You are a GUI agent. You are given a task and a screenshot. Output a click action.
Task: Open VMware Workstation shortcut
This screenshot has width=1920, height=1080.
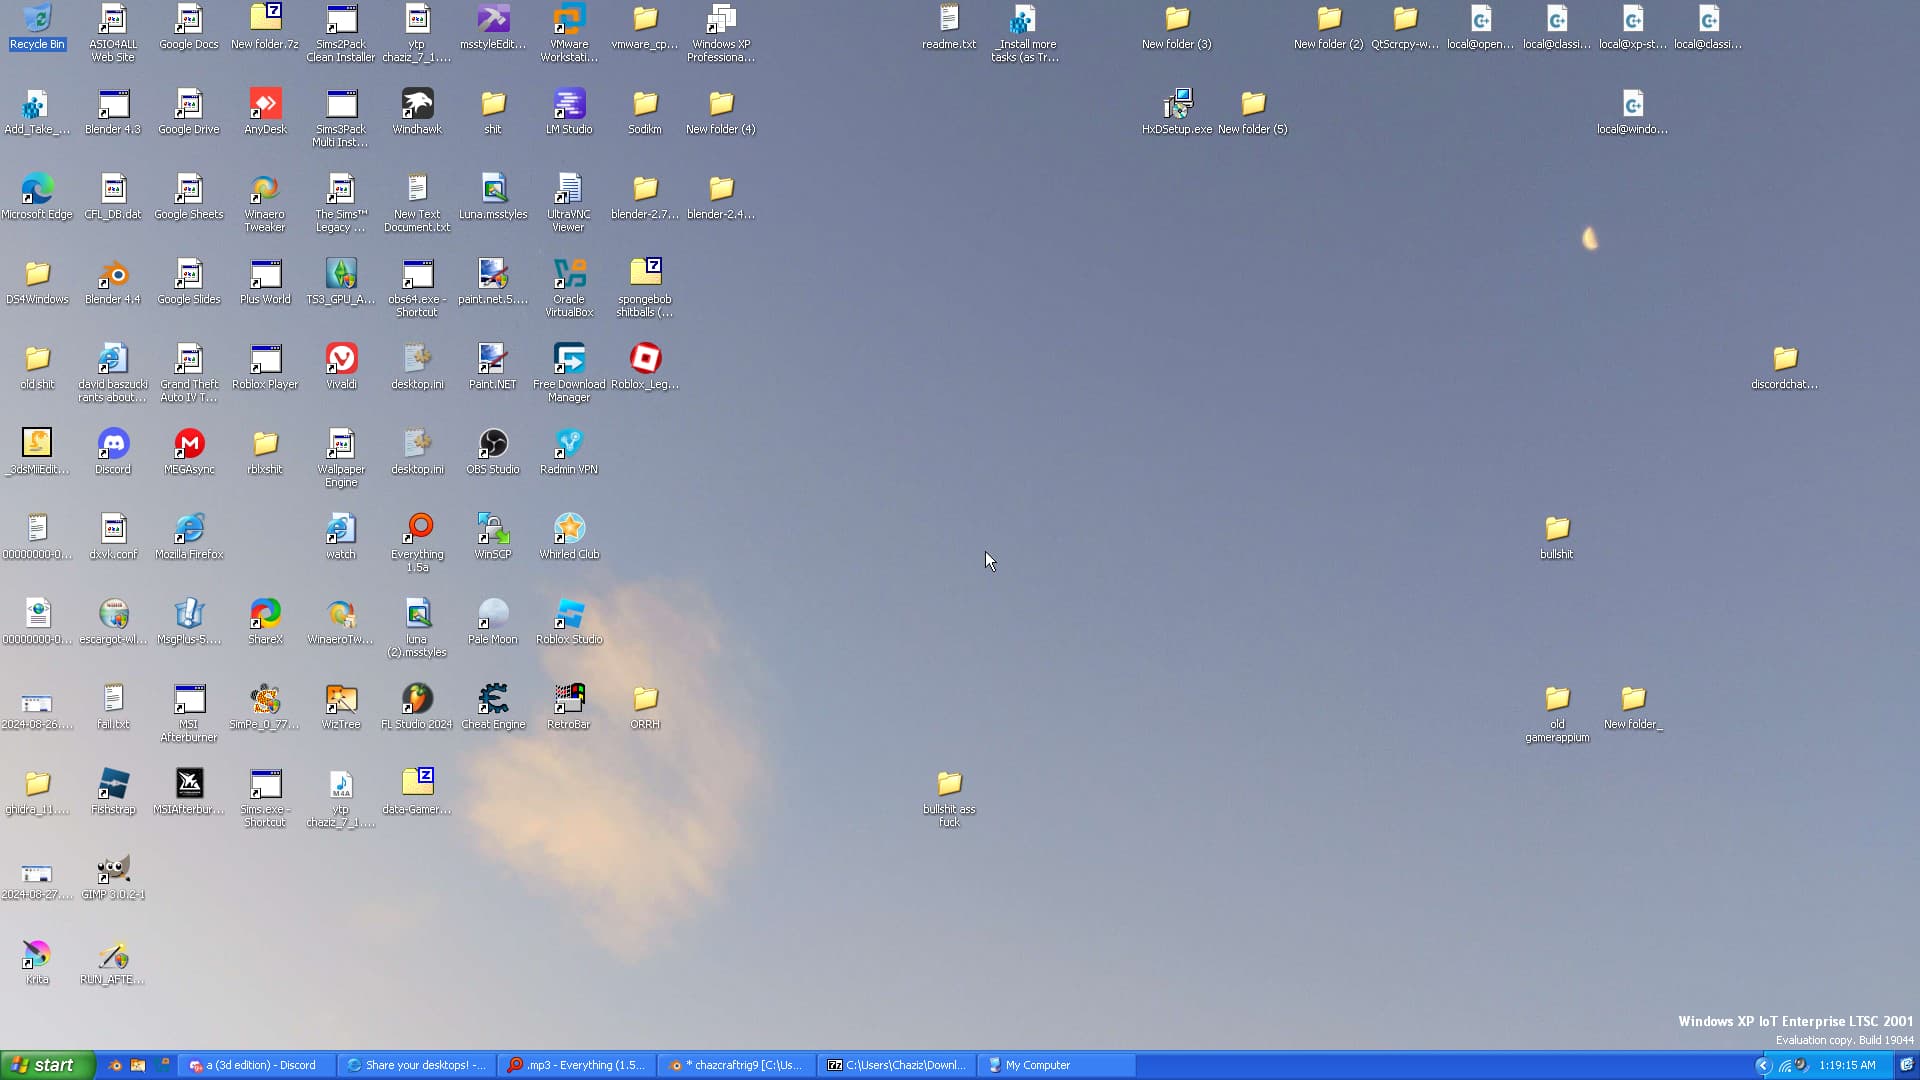pyautogui.click(x=569, y=34)
